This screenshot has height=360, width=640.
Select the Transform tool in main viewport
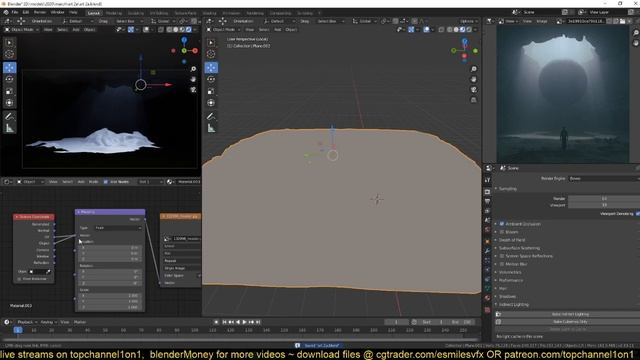click(x=211, y=103)
